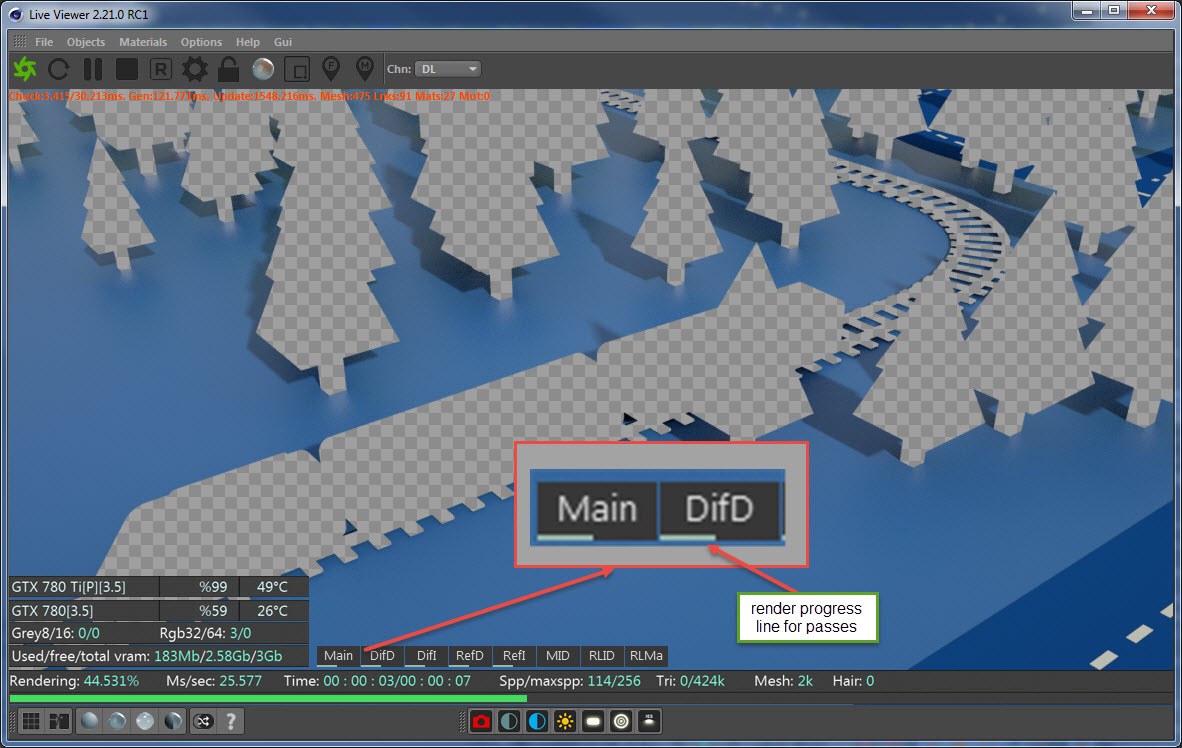Enable the render region tool
Image resolution: width=1182 pixels, height=748 pixels.
tap(297, 69)
